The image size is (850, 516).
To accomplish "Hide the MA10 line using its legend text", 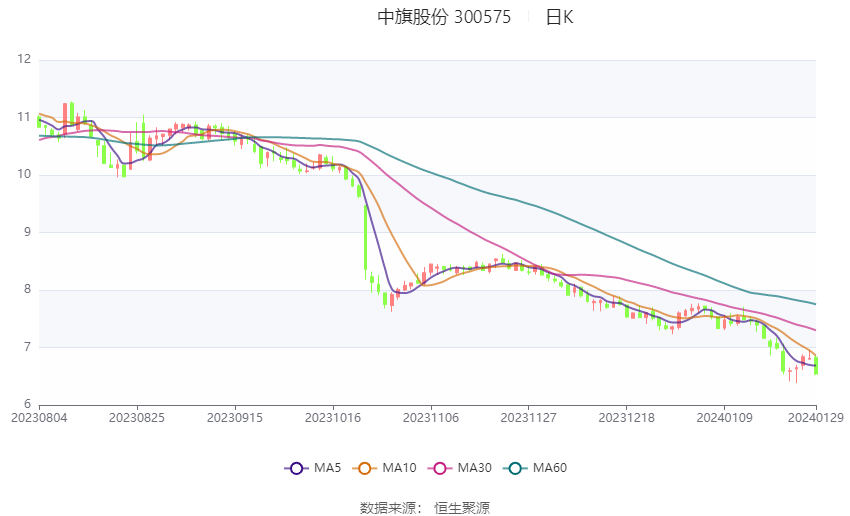I will coord(400,467).
